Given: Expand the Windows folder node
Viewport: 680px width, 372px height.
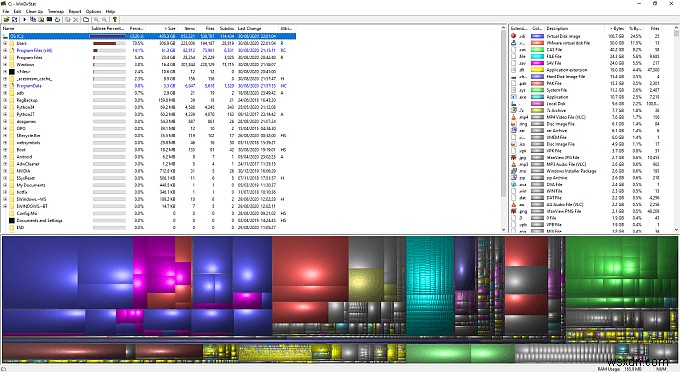Looking at the screenshot, I should [x=5, y=65].
